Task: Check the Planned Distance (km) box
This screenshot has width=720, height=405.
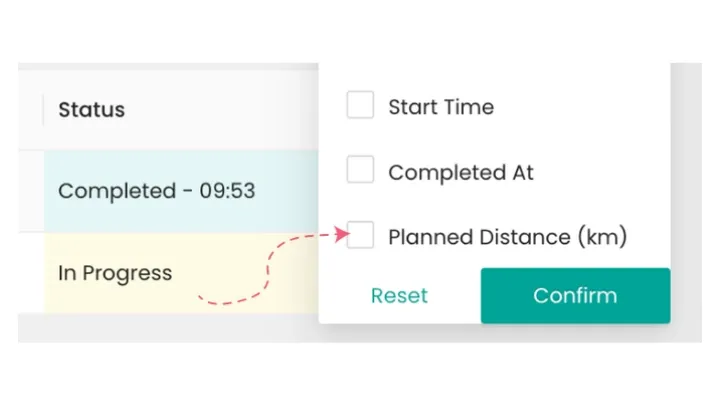Action: pos(360,235)
